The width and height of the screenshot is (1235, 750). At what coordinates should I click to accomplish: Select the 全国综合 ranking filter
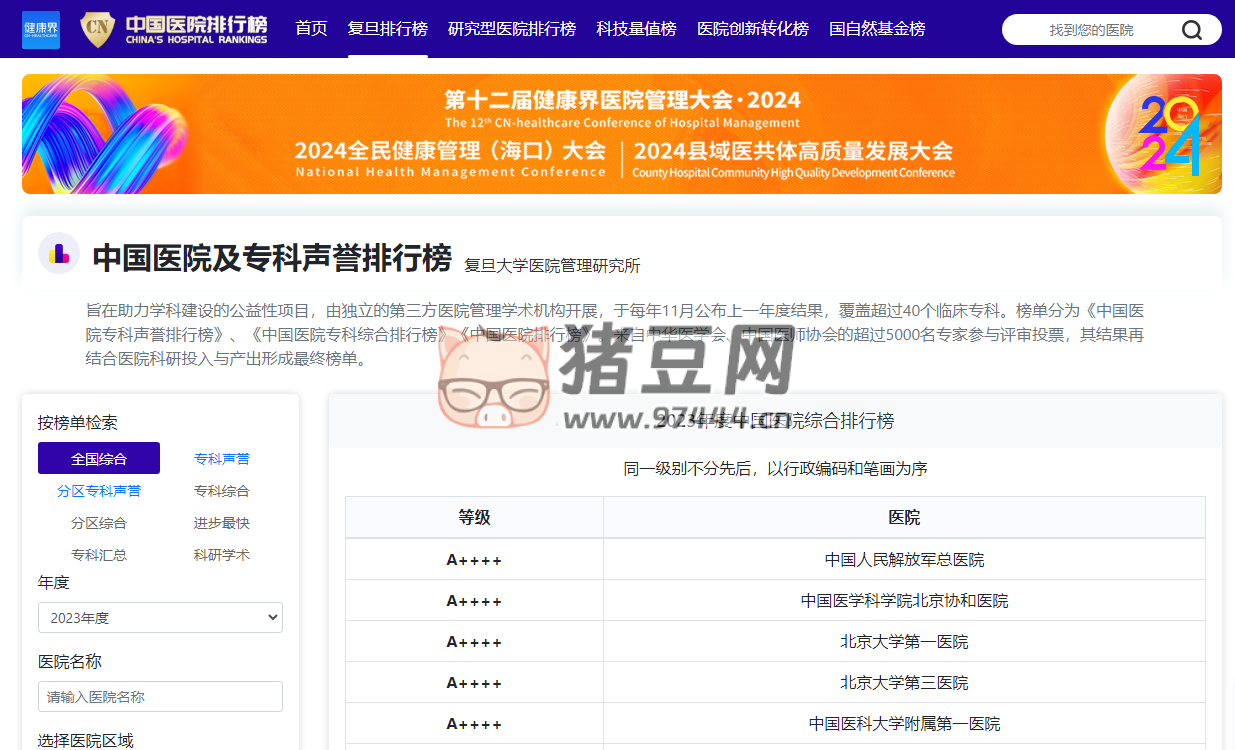click(99, 459)
